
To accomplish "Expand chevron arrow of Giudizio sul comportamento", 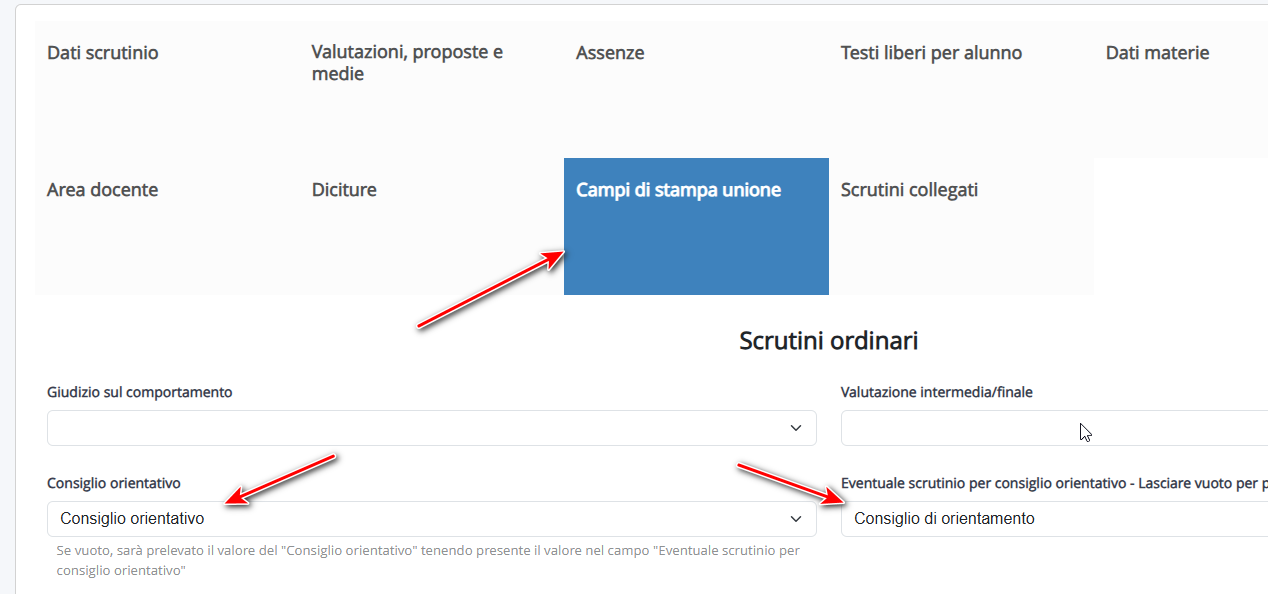I will tap(796, 428).
